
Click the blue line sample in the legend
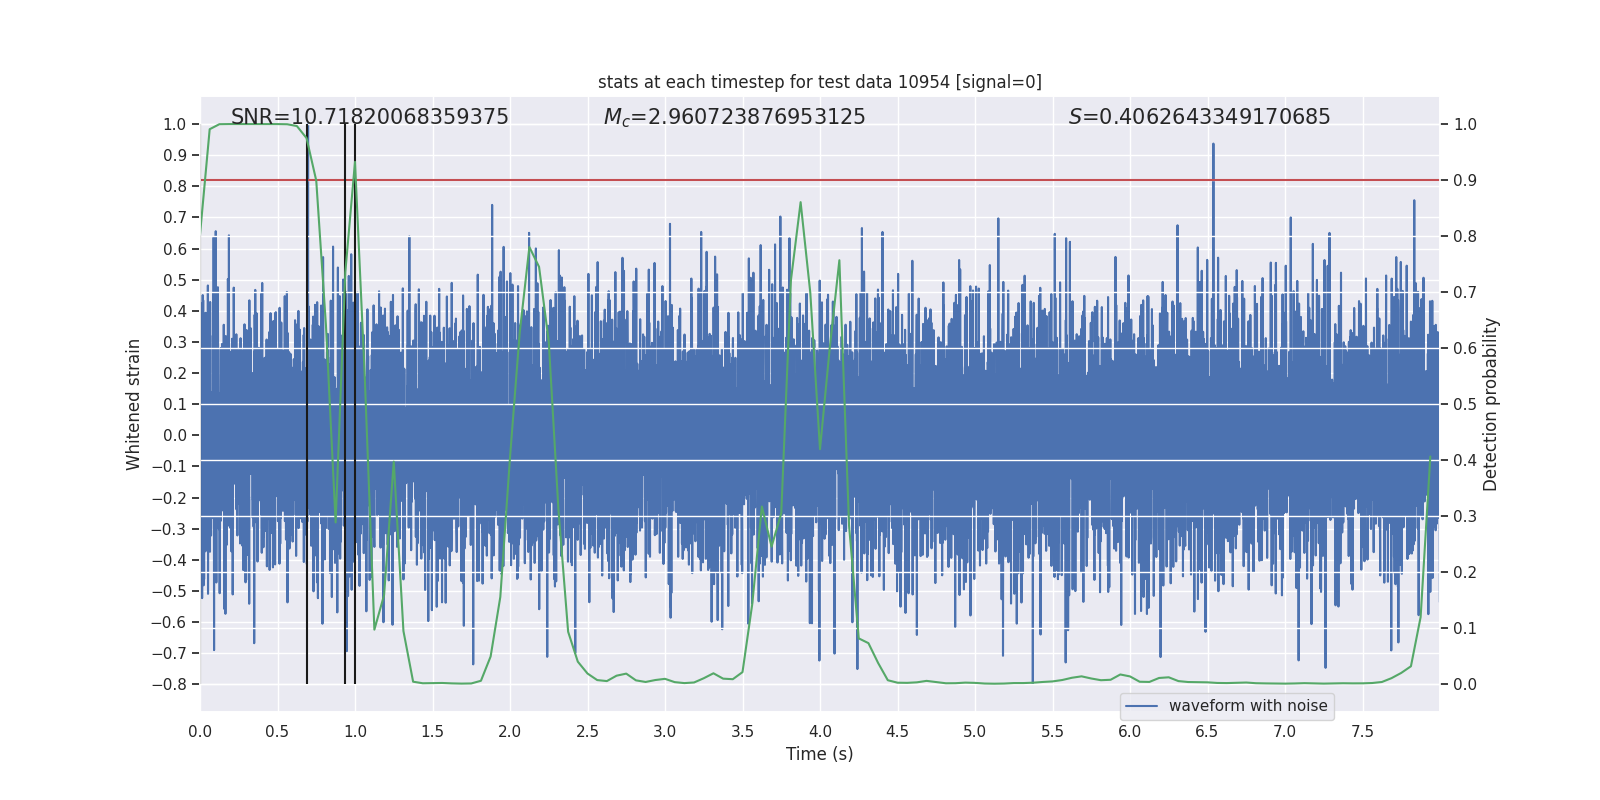(1141, 706)
